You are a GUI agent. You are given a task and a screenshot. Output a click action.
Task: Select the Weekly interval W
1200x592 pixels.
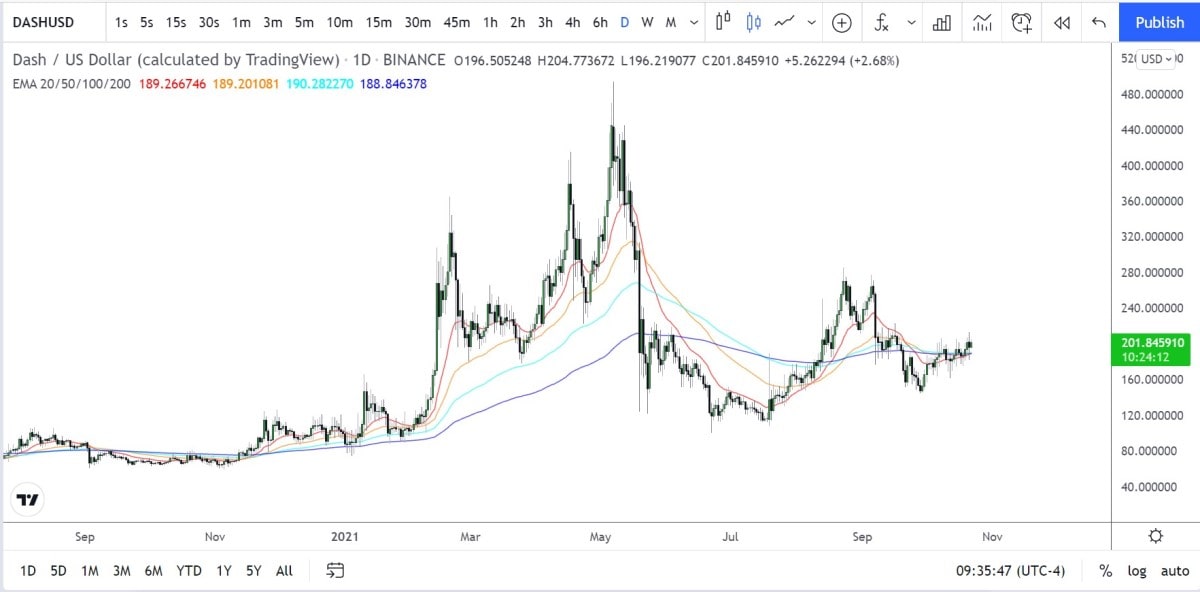click(x=646, y=21)
